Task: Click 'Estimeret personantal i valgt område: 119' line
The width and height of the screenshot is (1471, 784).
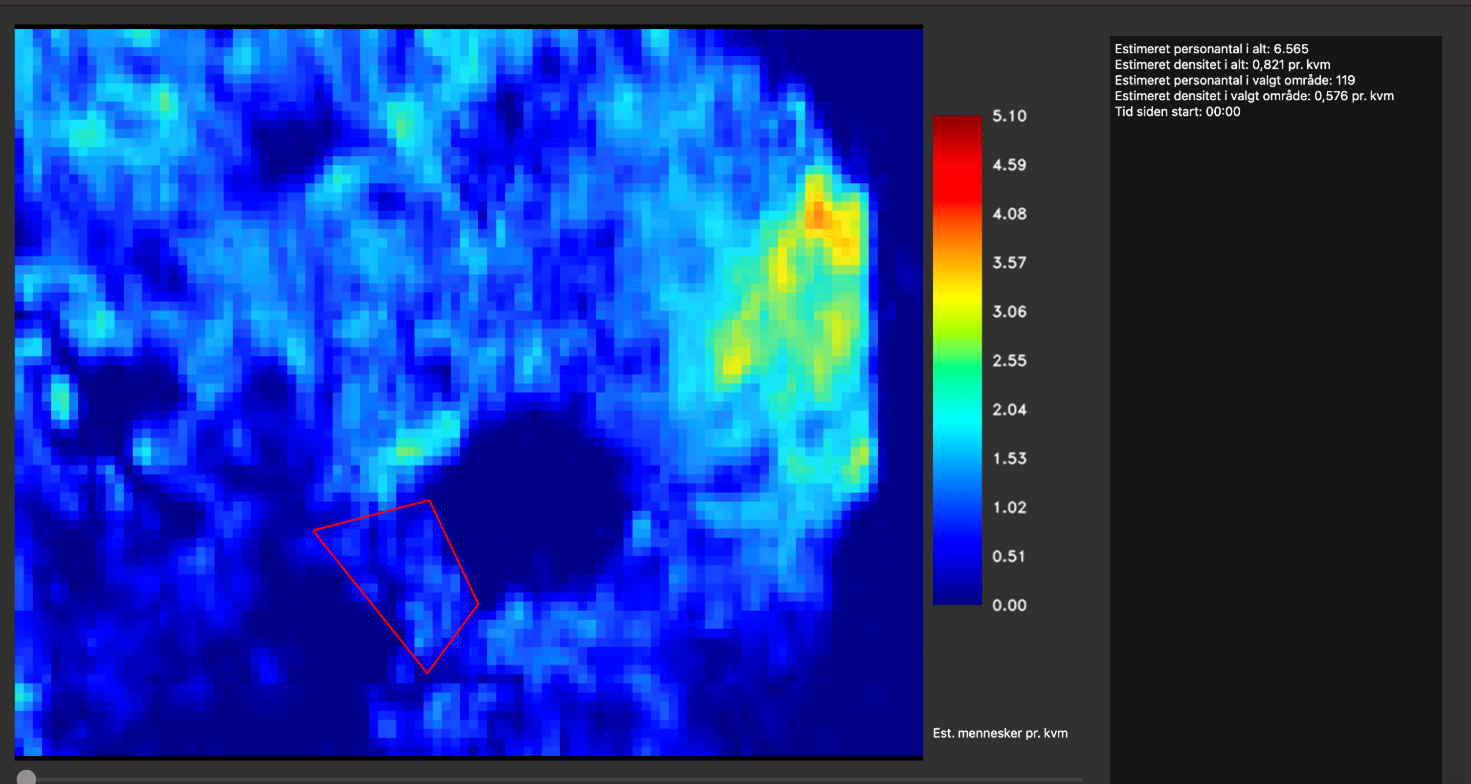Action: (1235, 80)
